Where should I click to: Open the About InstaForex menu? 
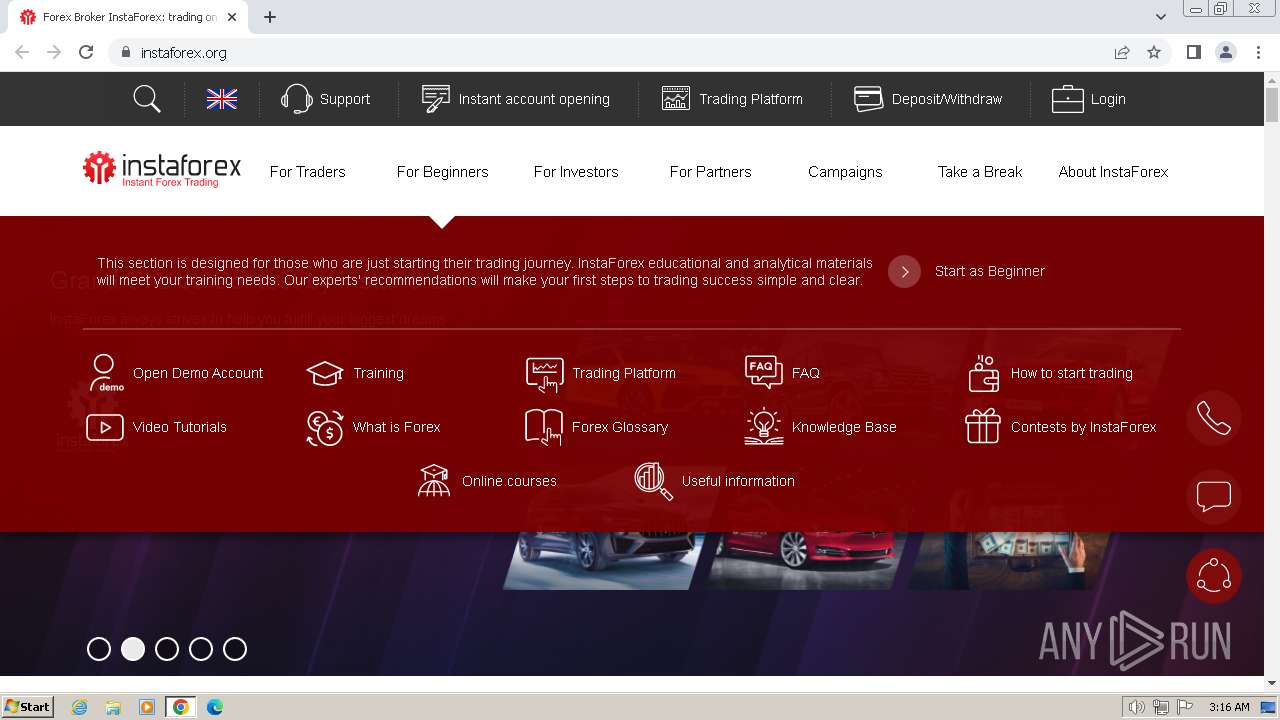click(x=1114, y=172)
